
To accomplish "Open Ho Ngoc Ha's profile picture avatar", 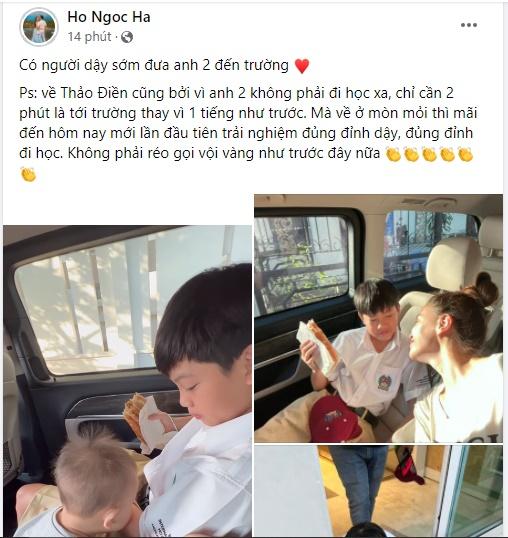I will point(39,27).
